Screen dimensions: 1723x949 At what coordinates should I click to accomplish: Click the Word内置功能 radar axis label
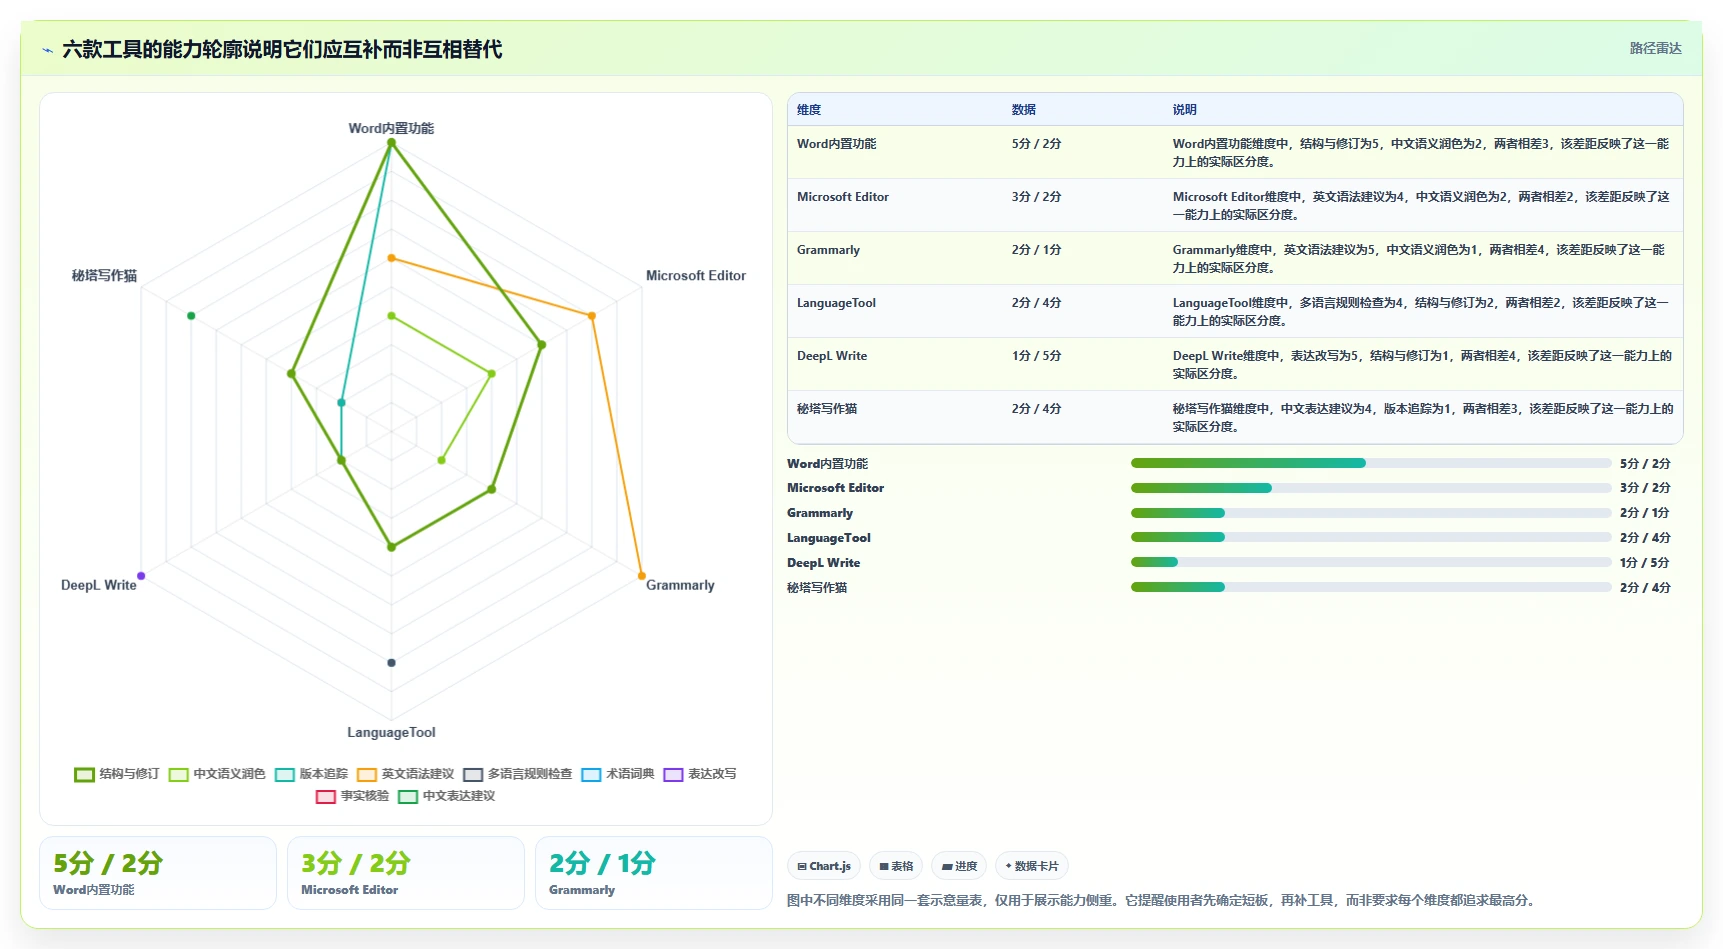[x=391, y=128]
